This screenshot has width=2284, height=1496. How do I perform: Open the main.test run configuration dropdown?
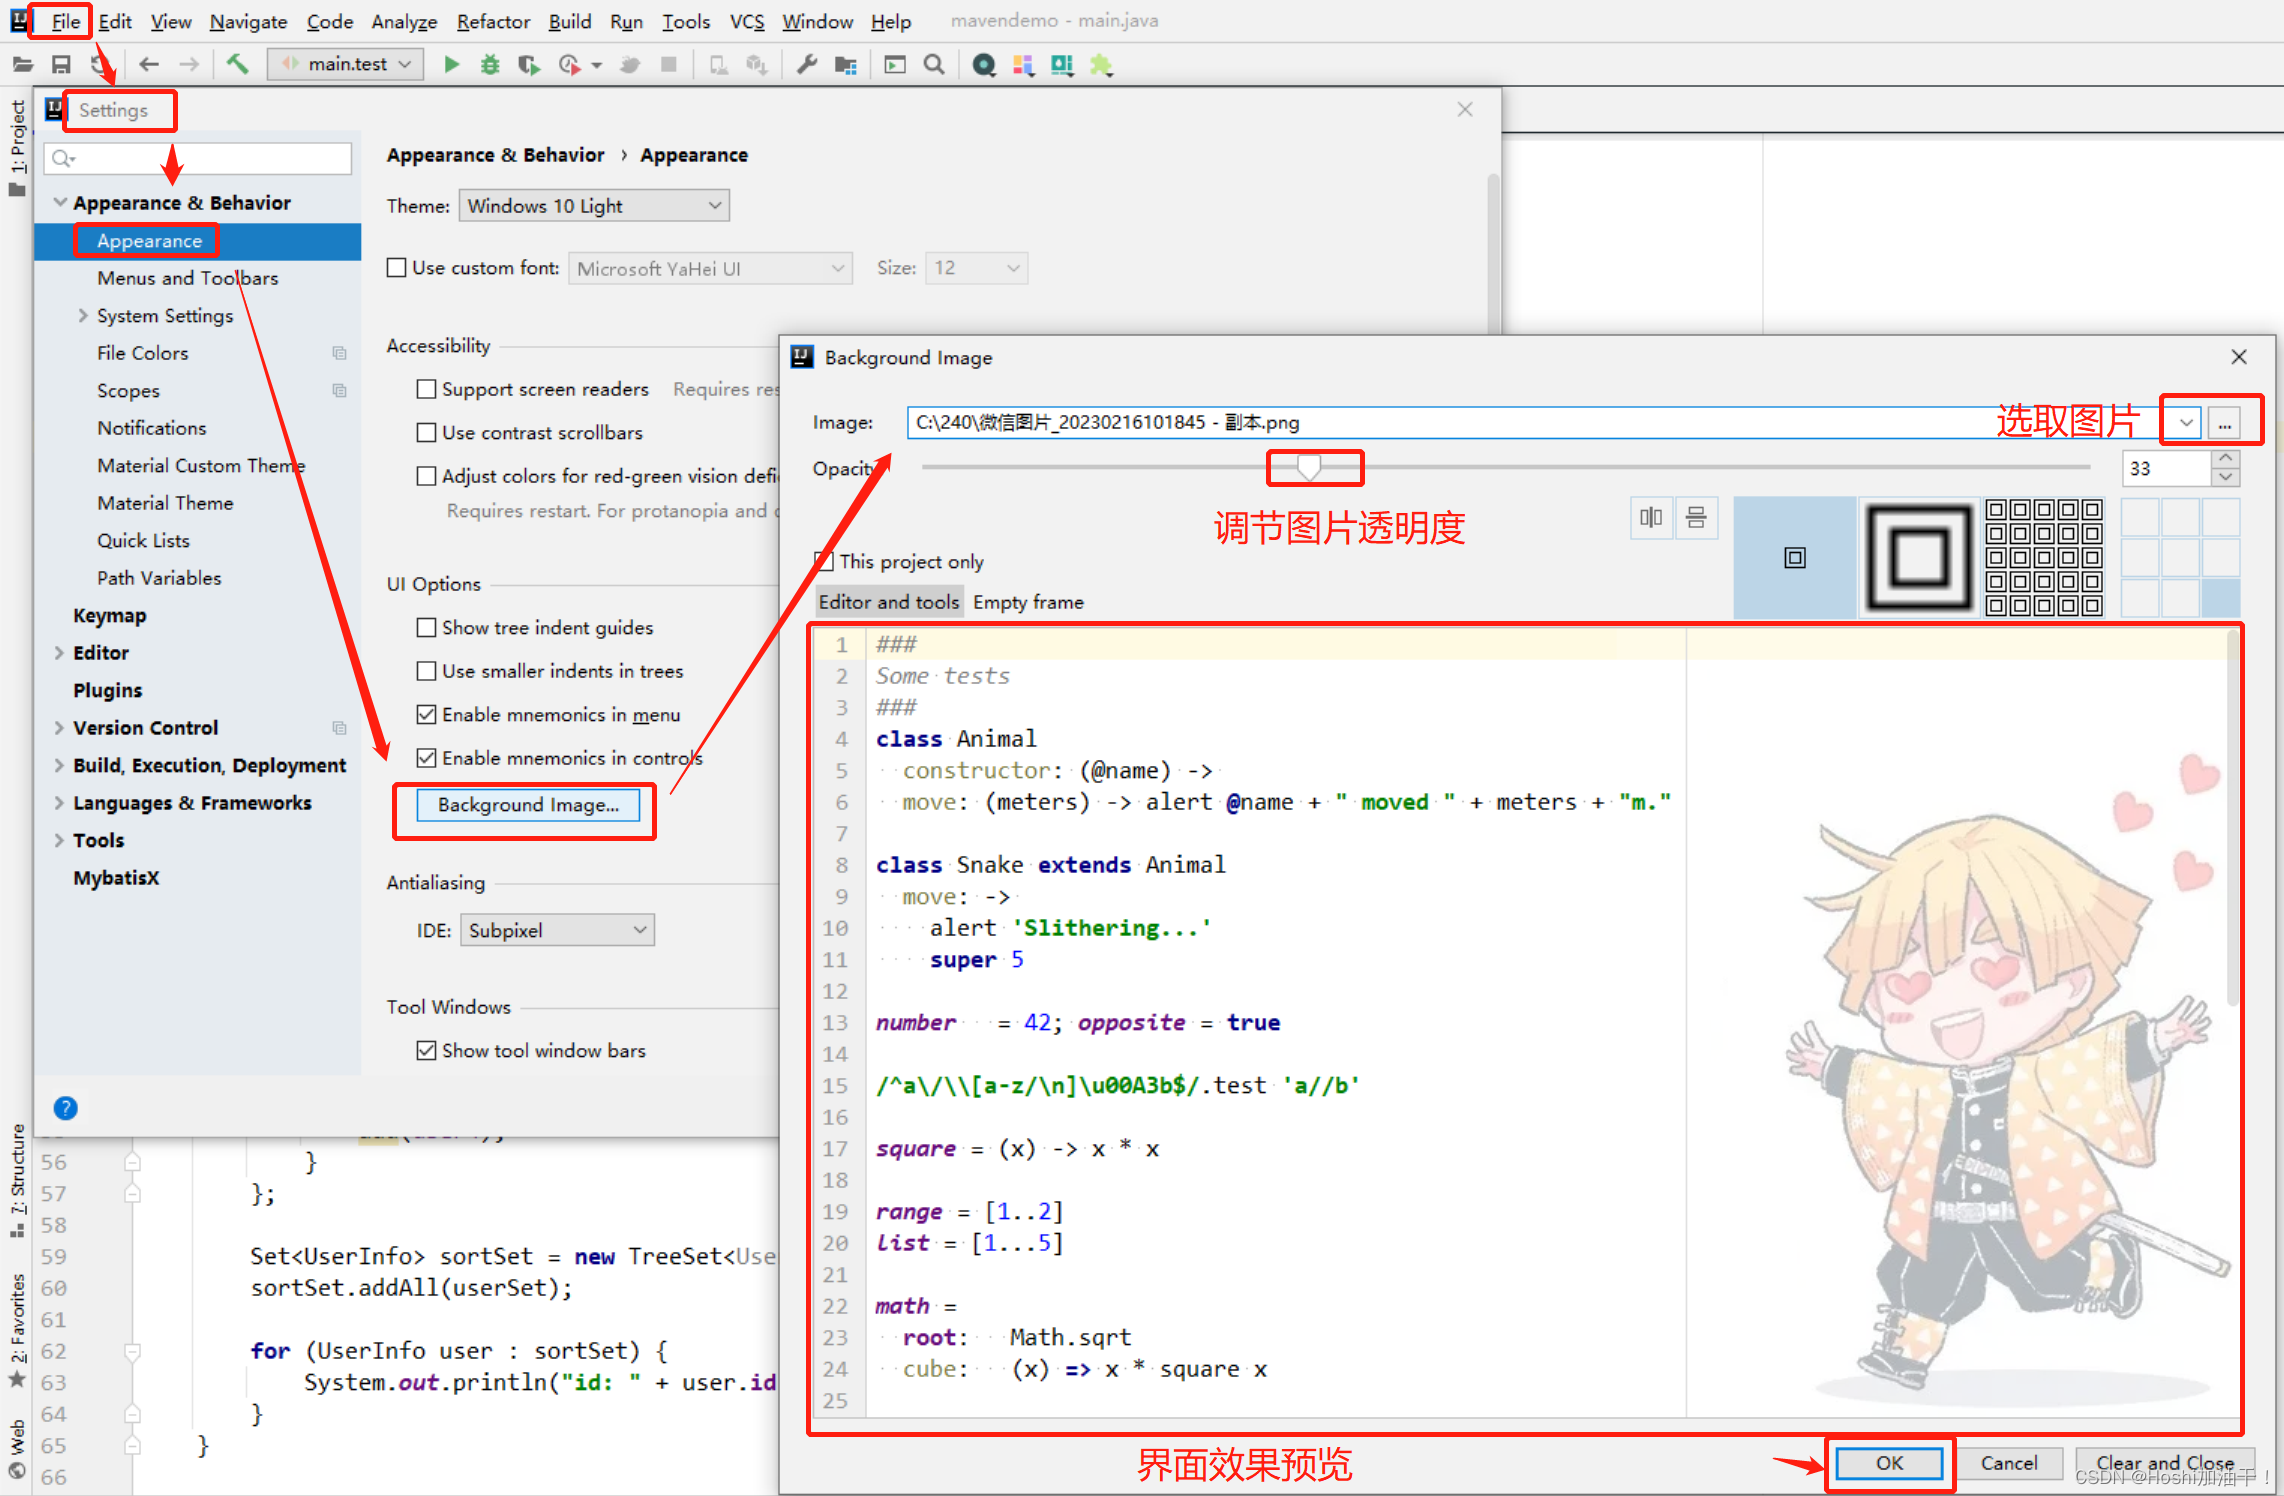pyautogui.click(x=346, y=65)
